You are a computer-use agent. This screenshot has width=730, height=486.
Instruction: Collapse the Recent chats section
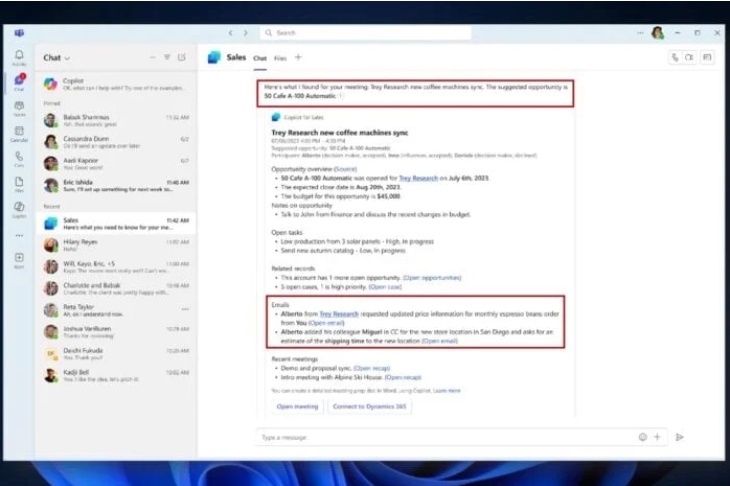[x=52, y=206]
